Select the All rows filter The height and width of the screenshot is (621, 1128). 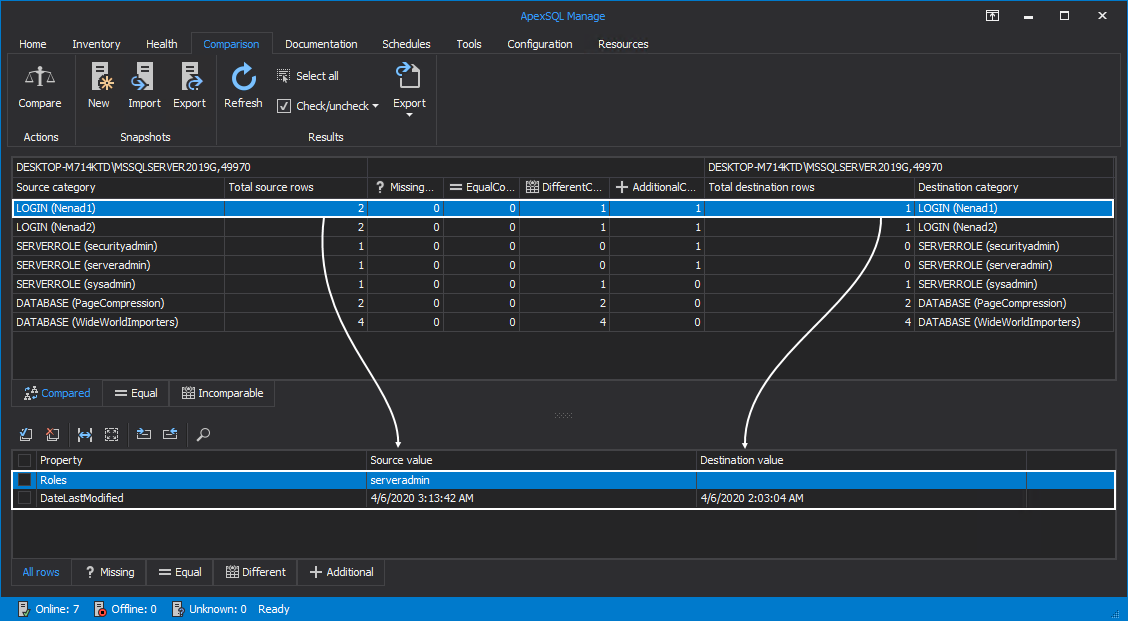tap(41, 572)
